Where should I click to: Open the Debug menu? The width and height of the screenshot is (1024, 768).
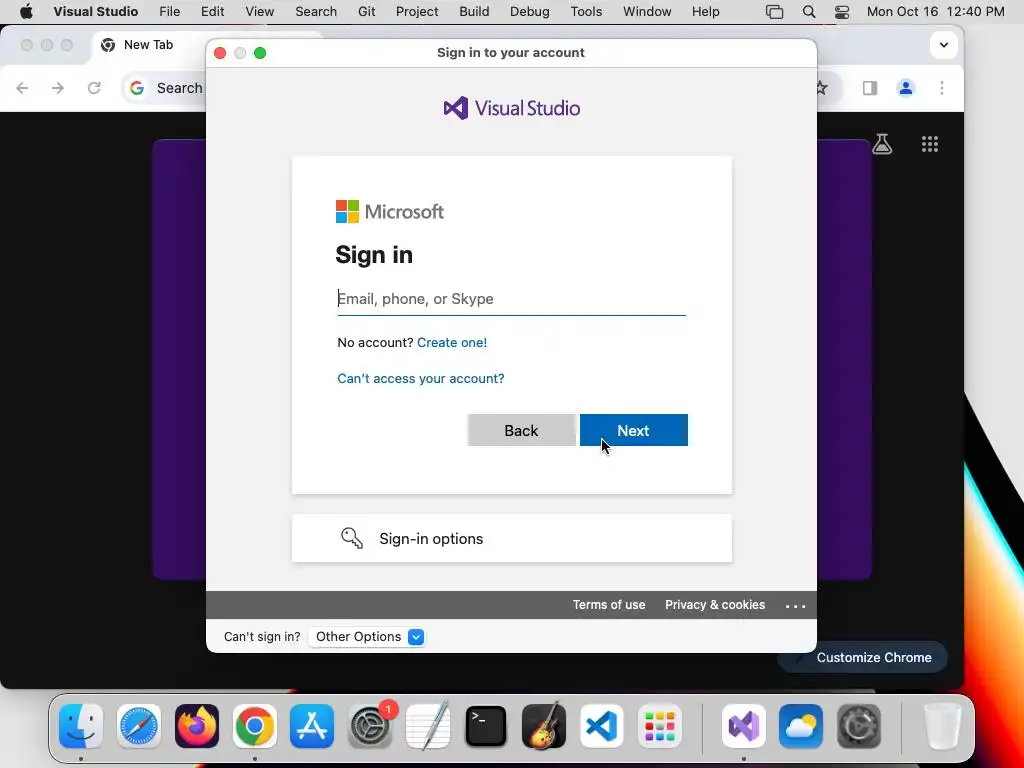coord(530,12)
